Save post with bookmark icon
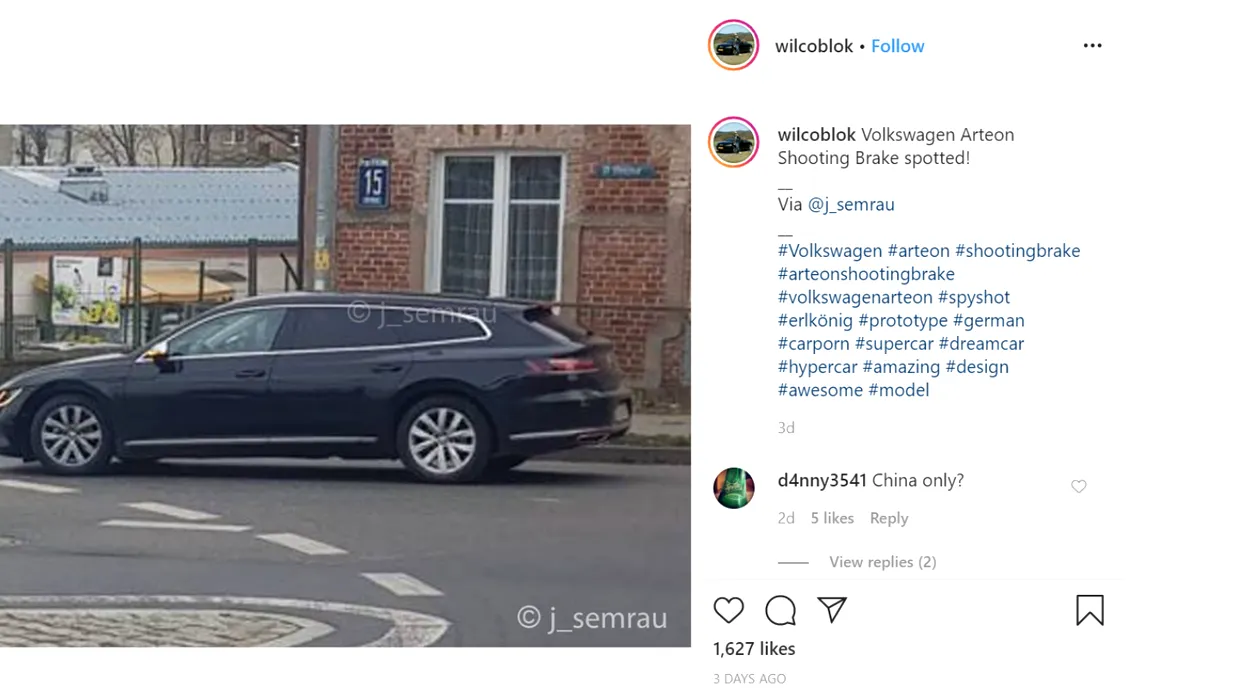Screen dimensions: 1239x700 (1090, 610)
